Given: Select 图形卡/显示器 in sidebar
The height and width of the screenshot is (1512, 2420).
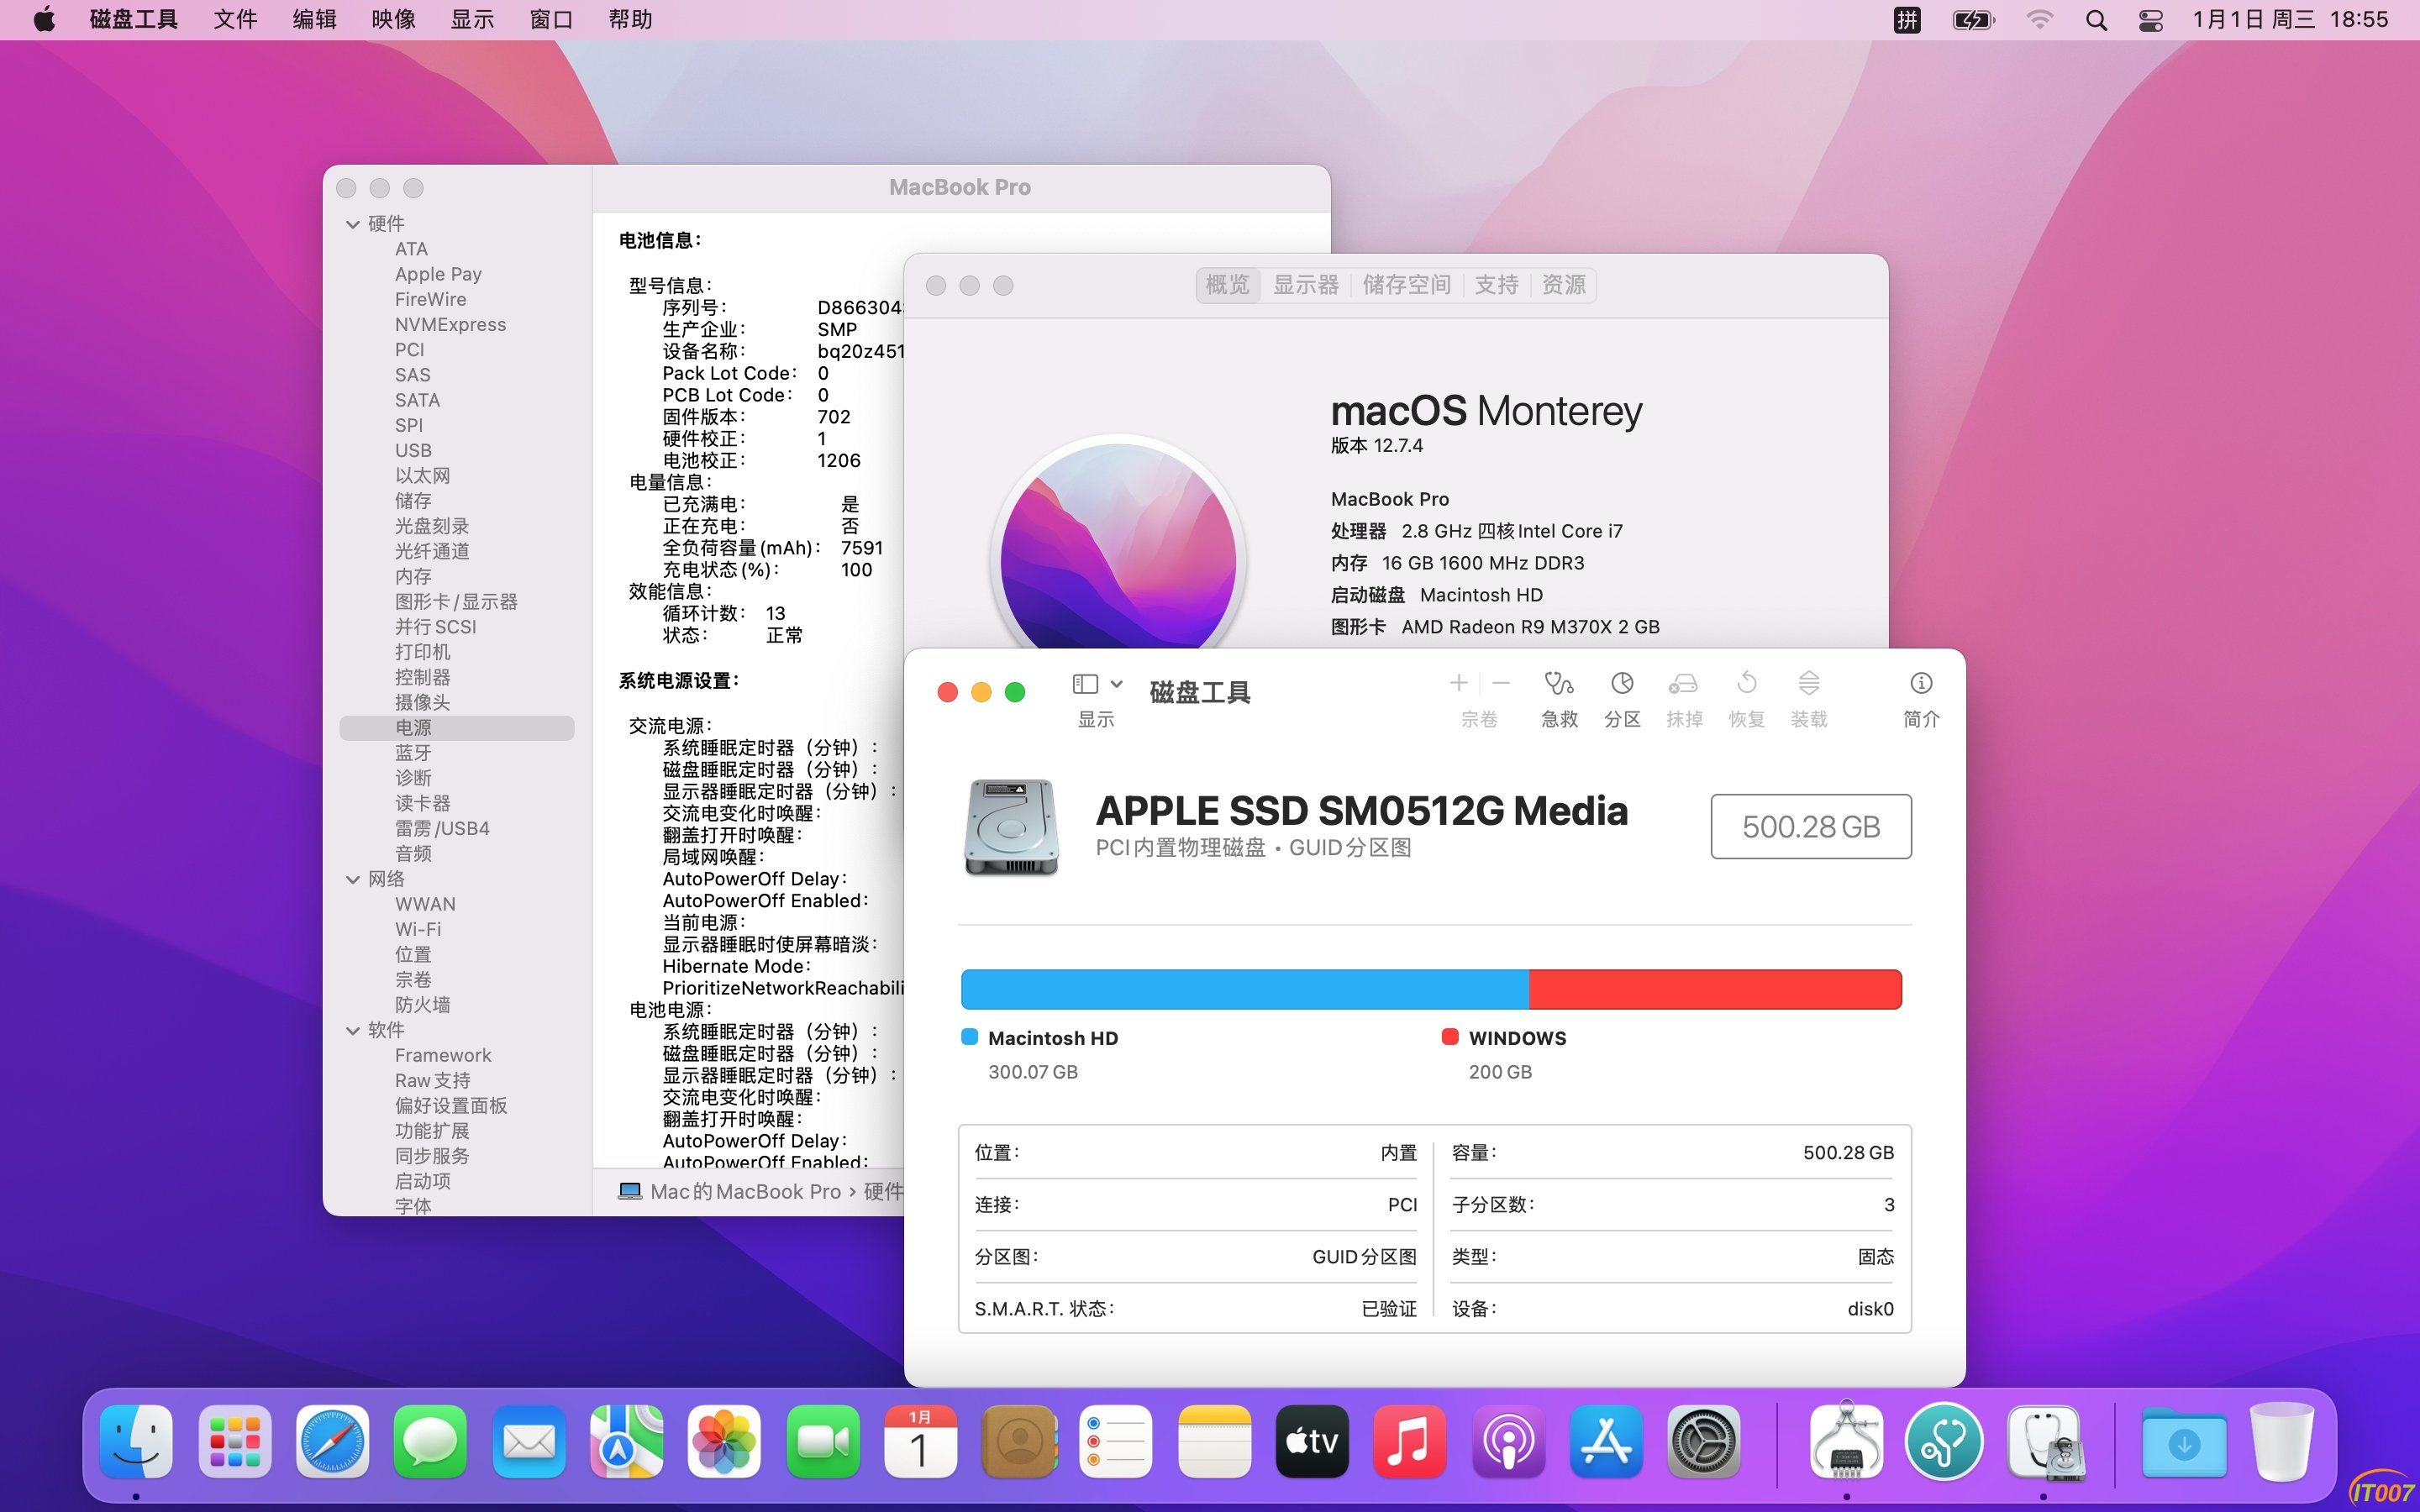Looking at the screenshot, I should (x=456, y=601).
